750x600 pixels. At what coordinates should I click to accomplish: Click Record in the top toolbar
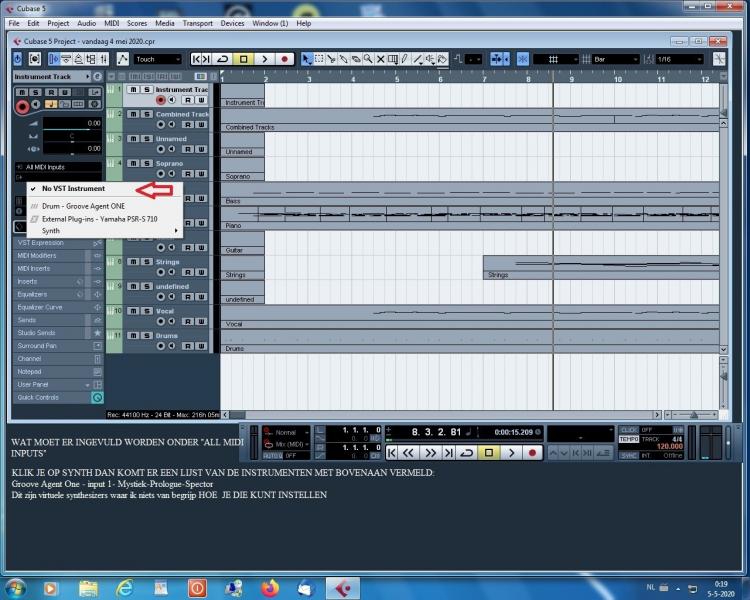[x=285, y=59]
